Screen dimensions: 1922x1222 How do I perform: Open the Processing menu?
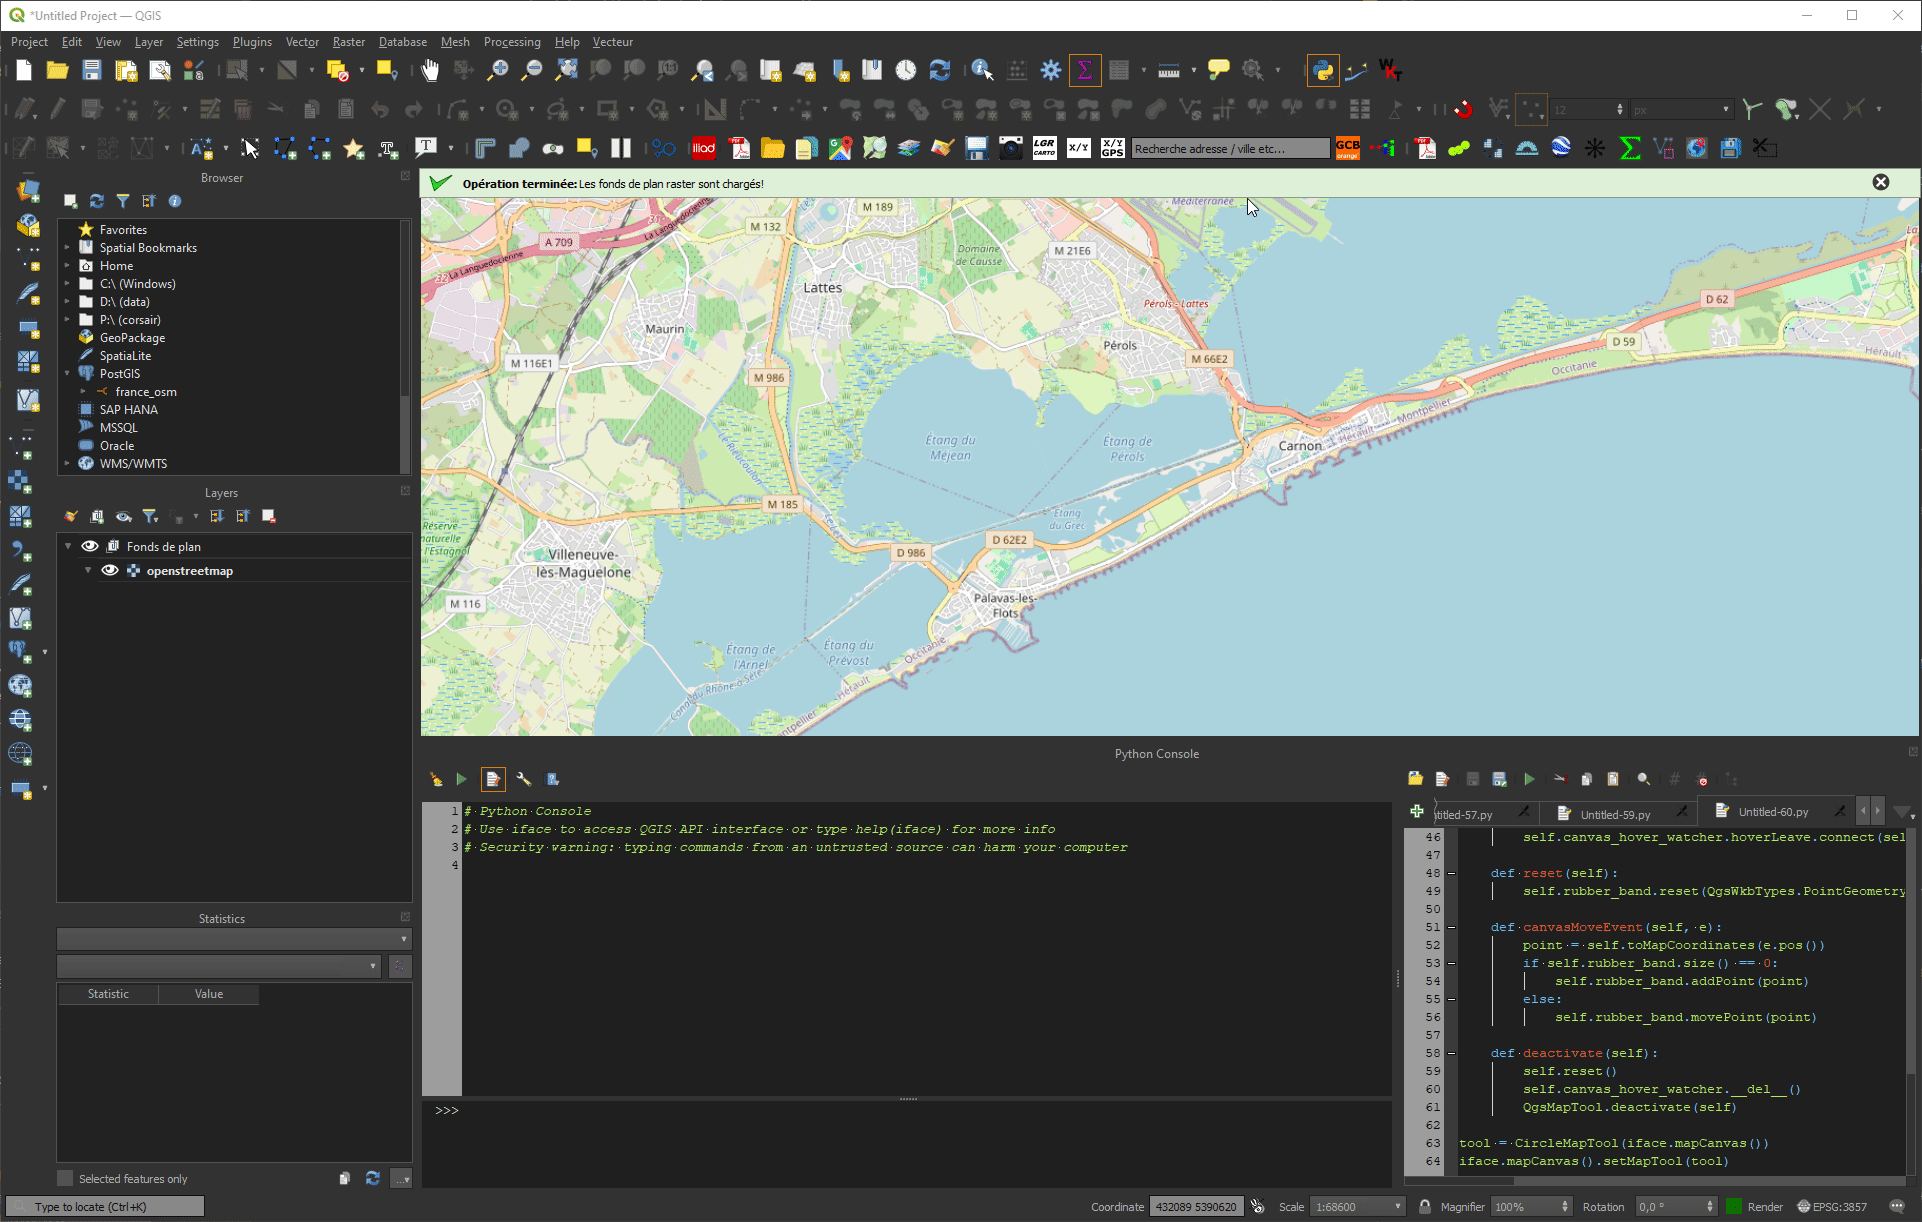click(x=511, y=41)
